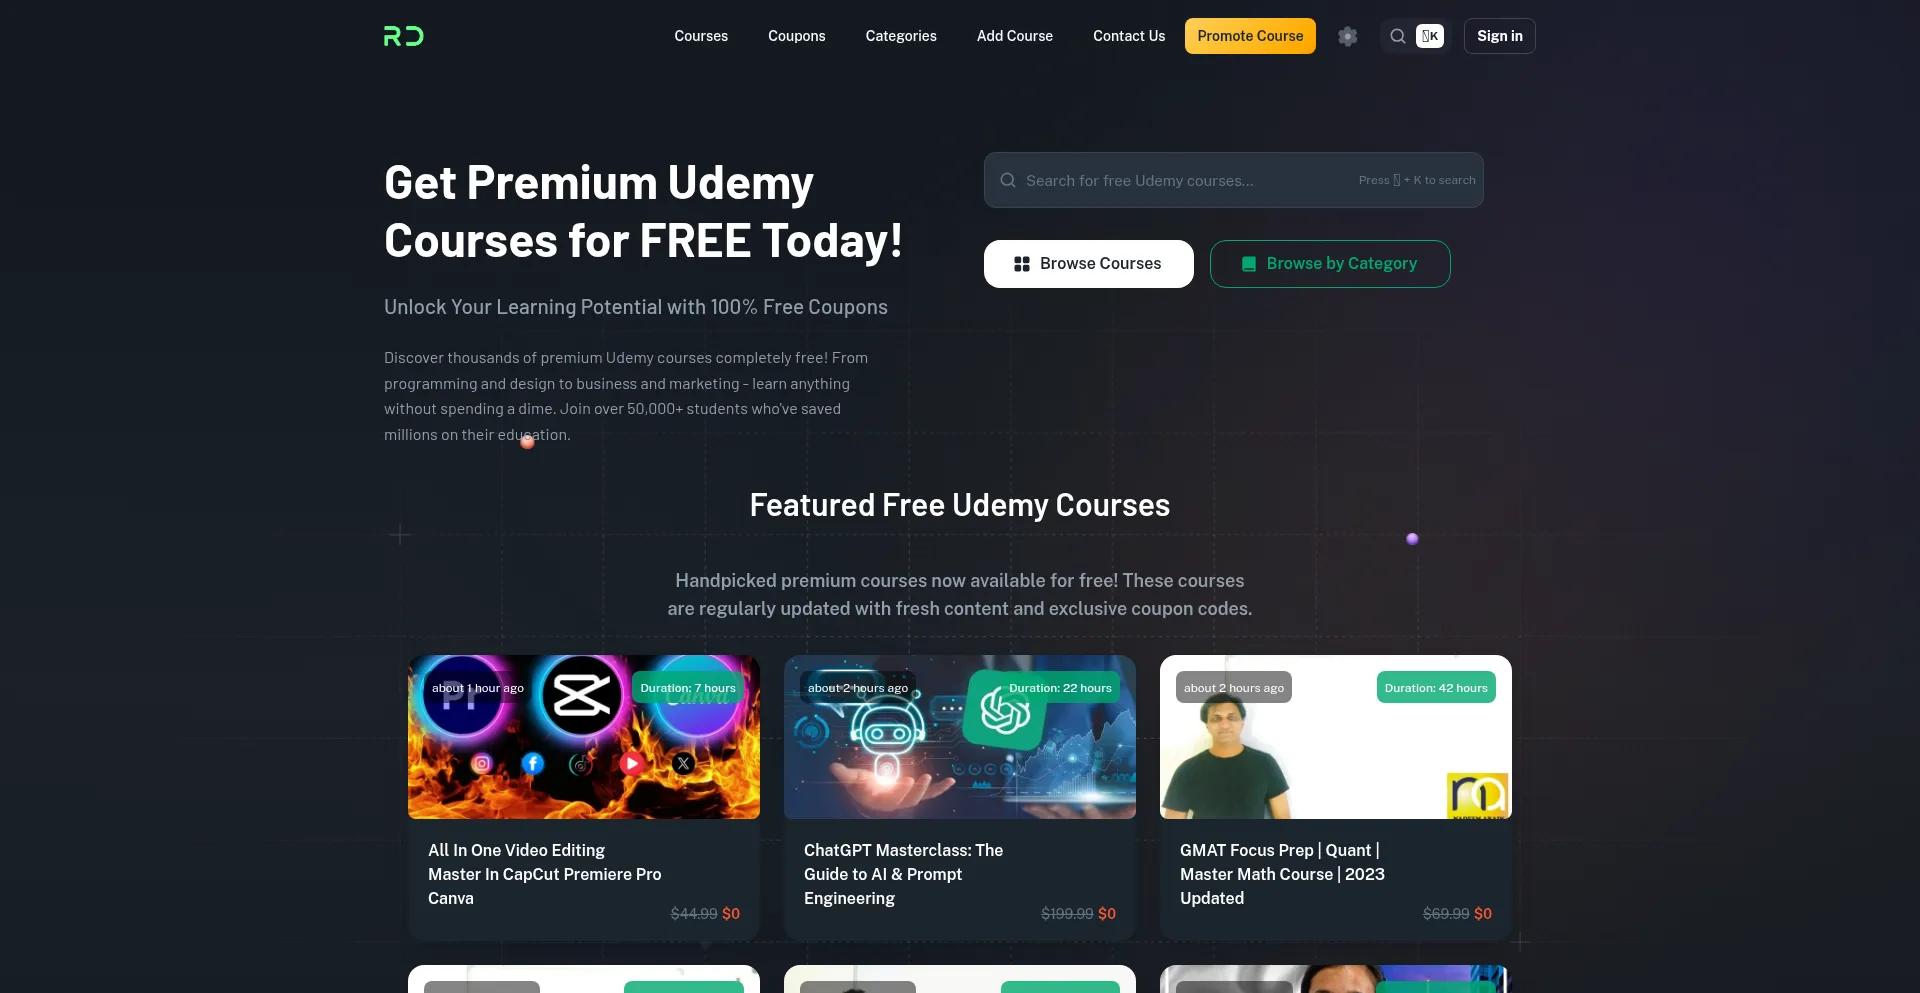The image size is (1920, 993).
Task: Open the All In One Video Editing thumbnail
Action: pyautogui.click(x=584, y=737)
